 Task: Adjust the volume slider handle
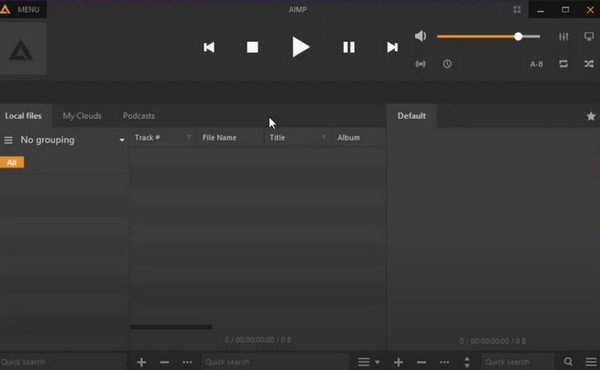[518, 36]
